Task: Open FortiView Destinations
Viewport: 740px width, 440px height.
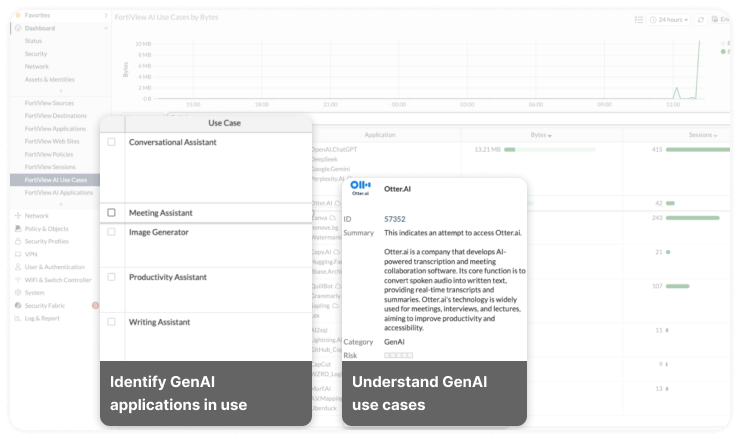Action: pos(56,116)
